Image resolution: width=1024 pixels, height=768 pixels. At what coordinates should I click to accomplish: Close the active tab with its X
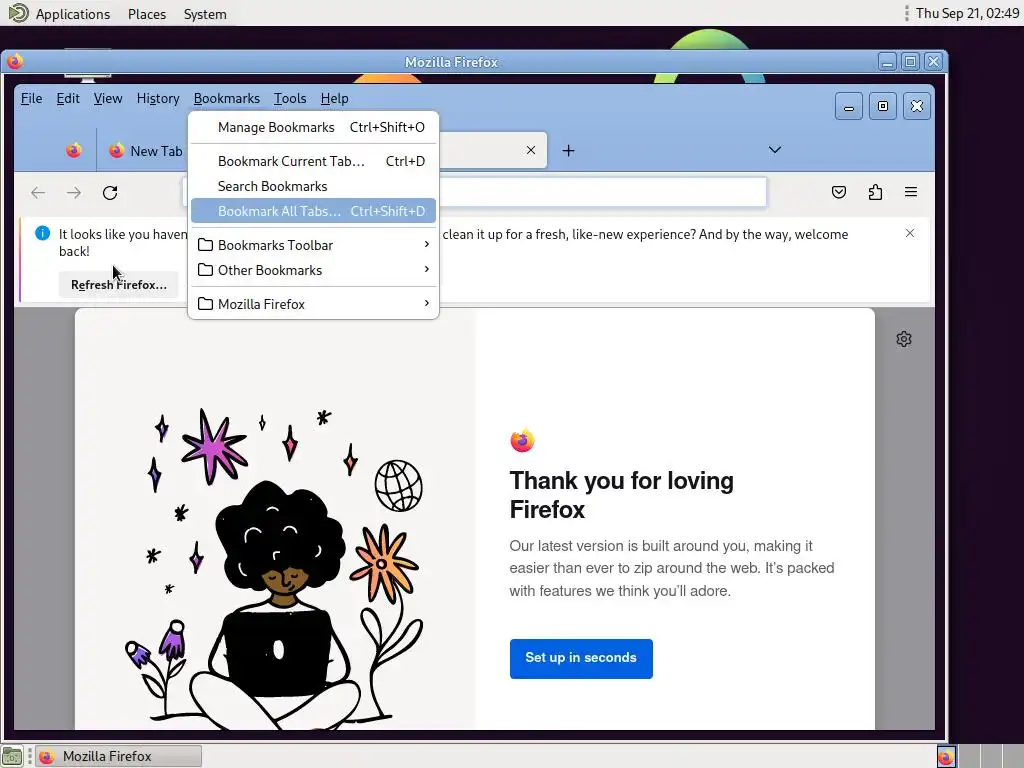tap(531, 150)
